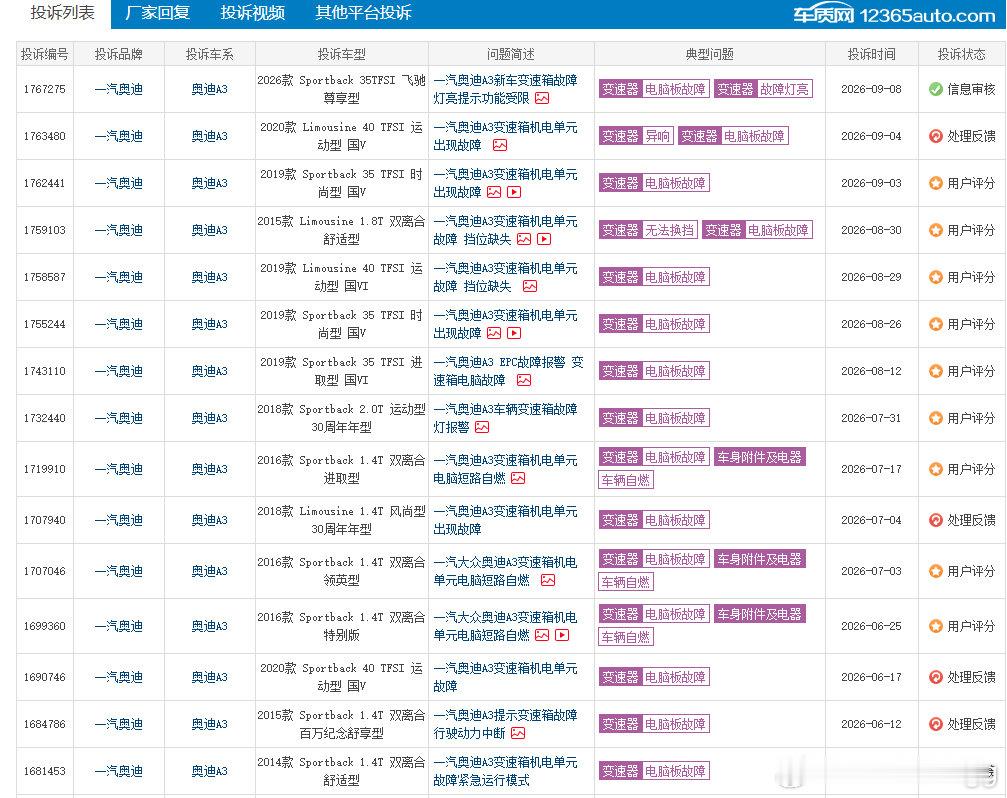Image resolution: width=1007 pixels, height=798 pixels.
Task: Click red 处理反馈 status icon, row 1763480
Action: 936,136
